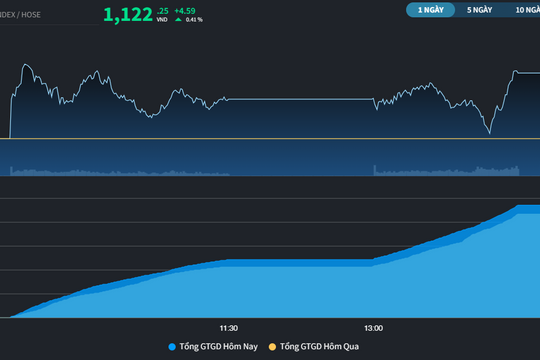
Task: Select the 1 NGÀY time range tab
Action: (x=430, y=10)
